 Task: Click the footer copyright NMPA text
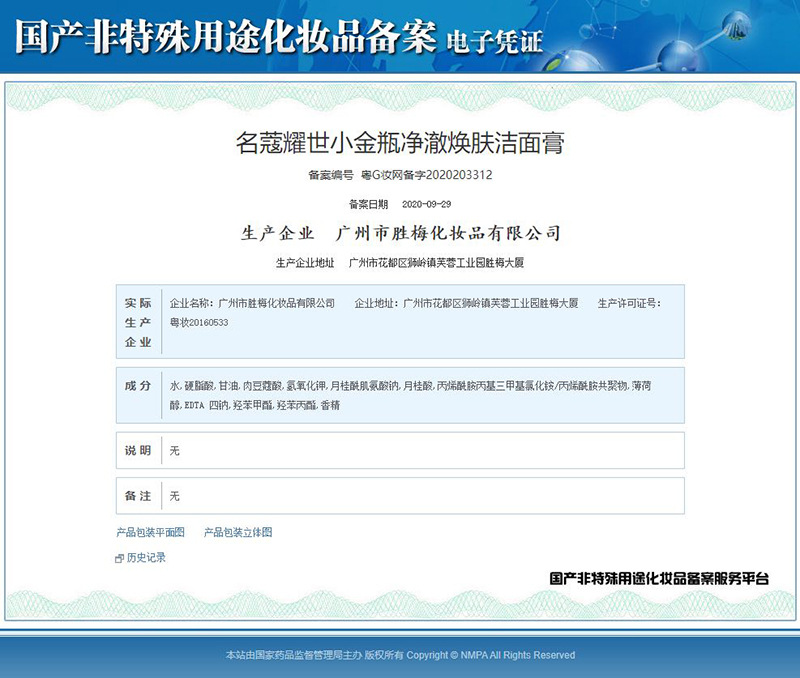click(401, 655)
